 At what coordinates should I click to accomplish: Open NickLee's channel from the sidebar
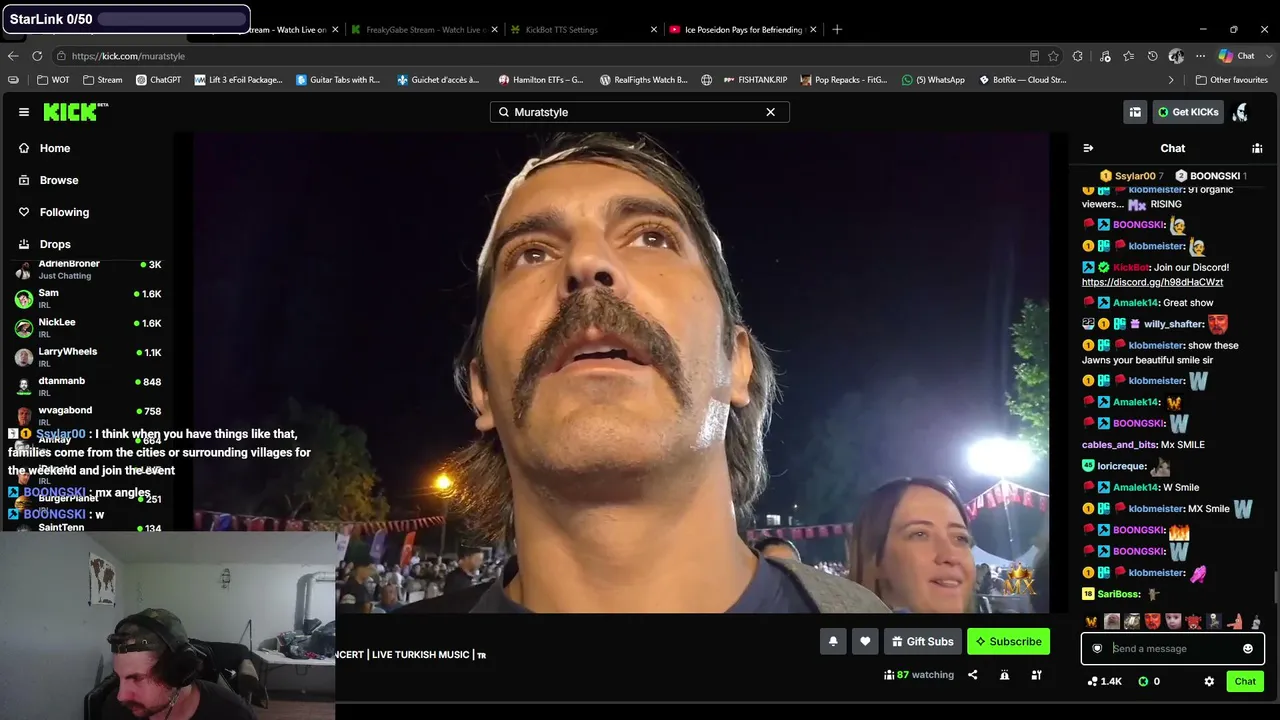click(x=88, y=327)
